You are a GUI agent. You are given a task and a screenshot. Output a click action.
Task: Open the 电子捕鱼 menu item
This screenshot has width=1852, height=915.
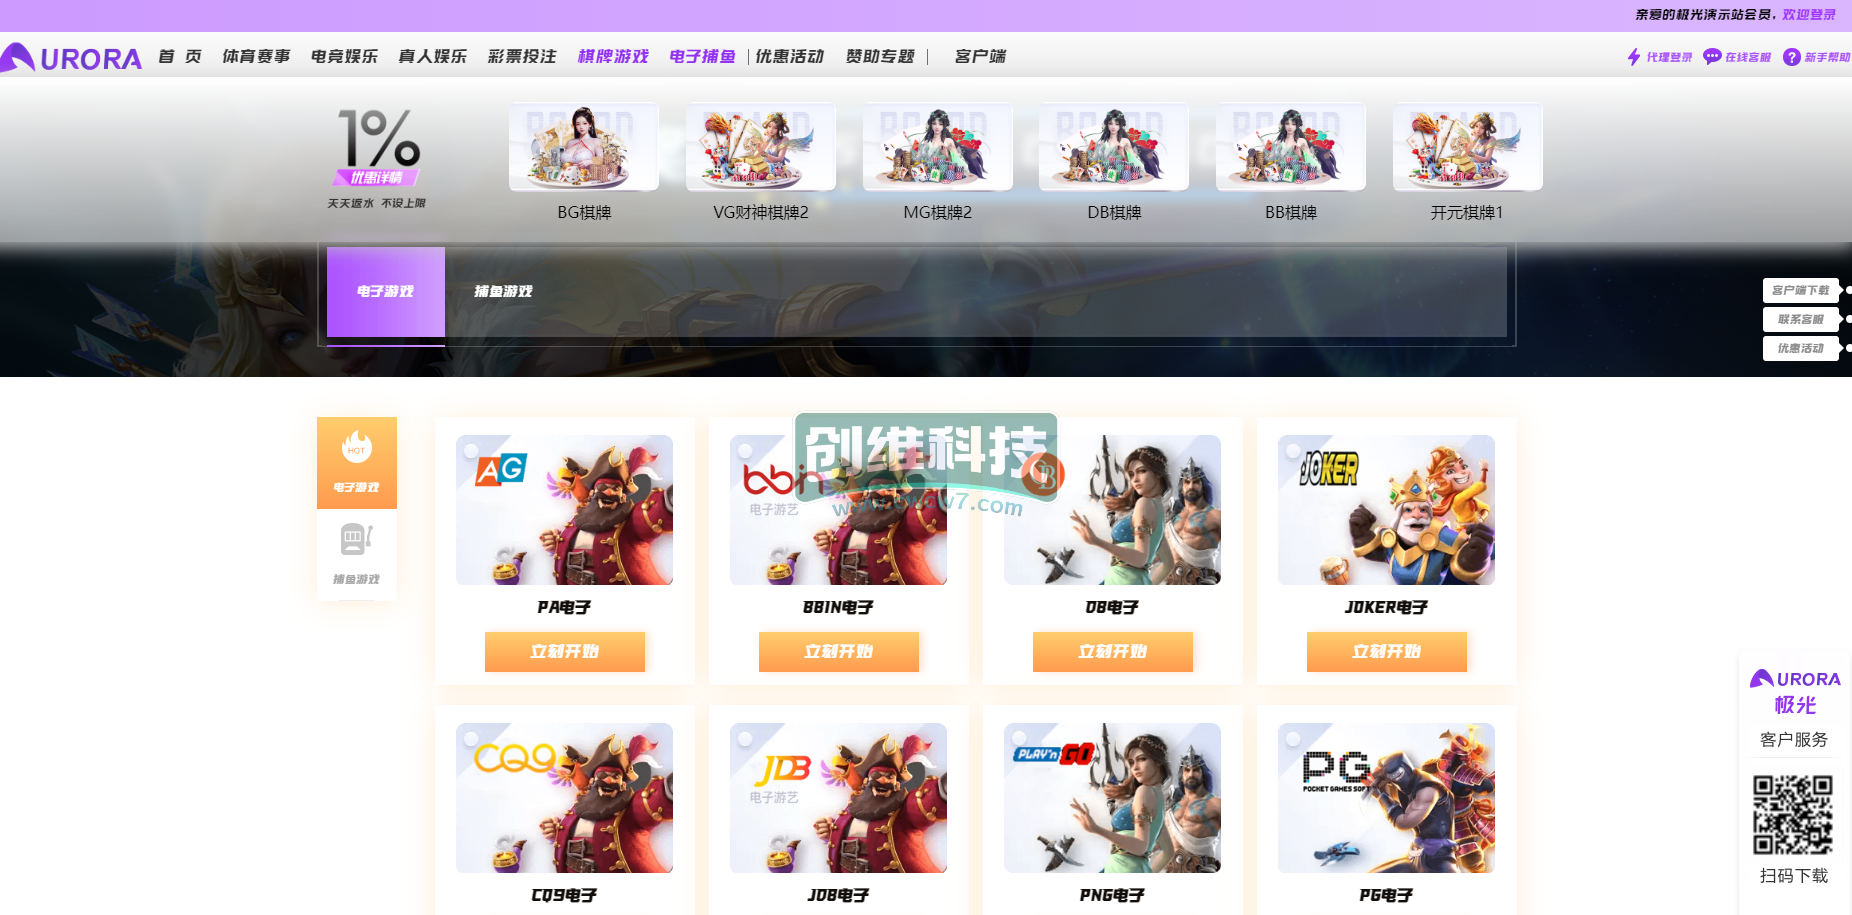(702, 57)
